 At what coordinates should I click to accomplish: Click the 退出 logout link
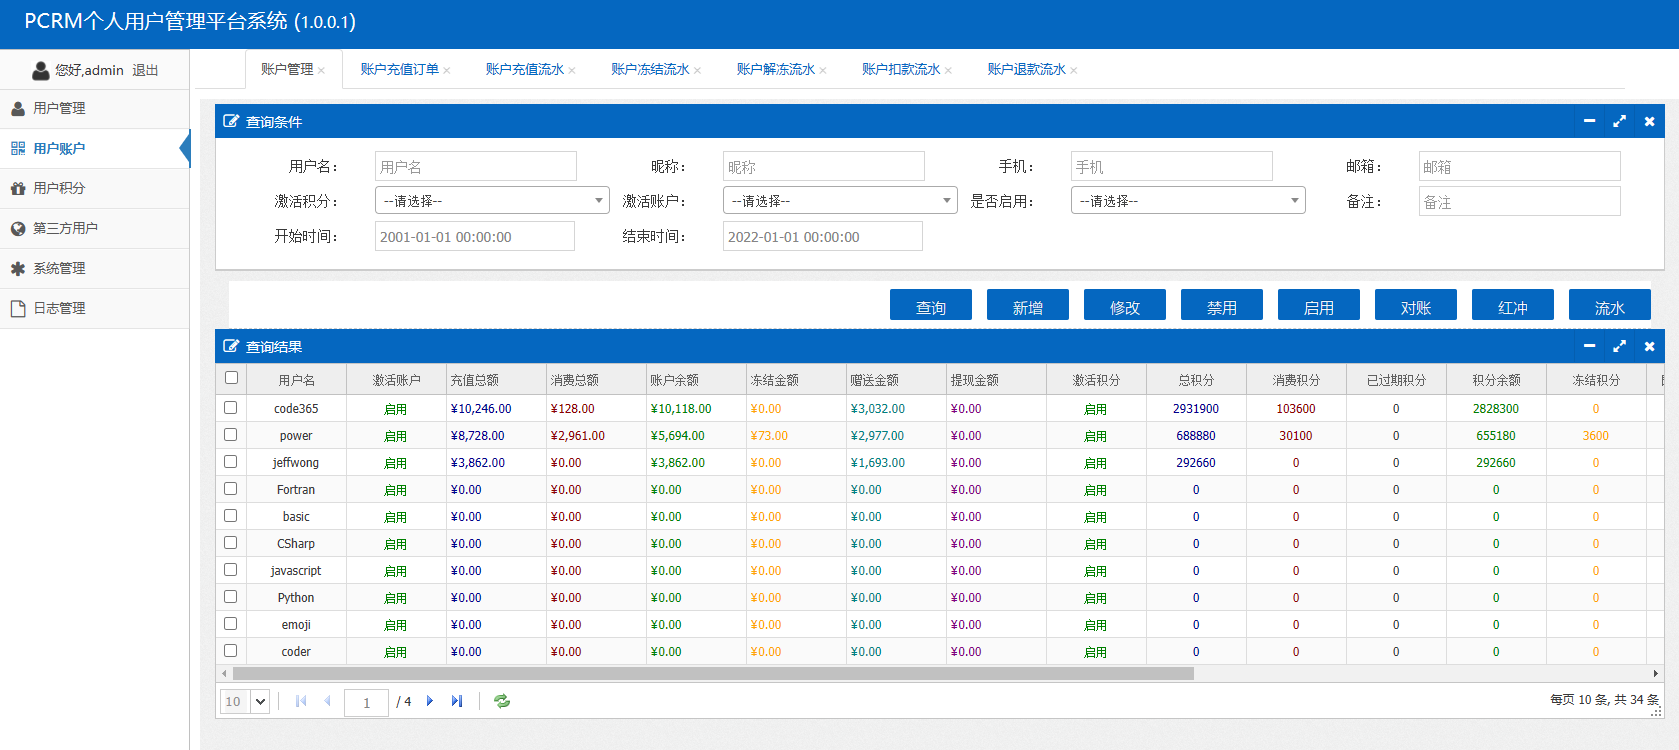click(x=145, y=70)
